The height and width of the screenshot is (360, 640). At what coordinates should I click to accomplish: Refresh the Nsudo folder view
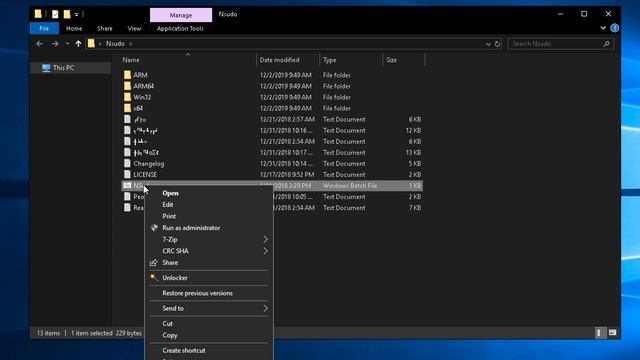[x=497, y=44]
